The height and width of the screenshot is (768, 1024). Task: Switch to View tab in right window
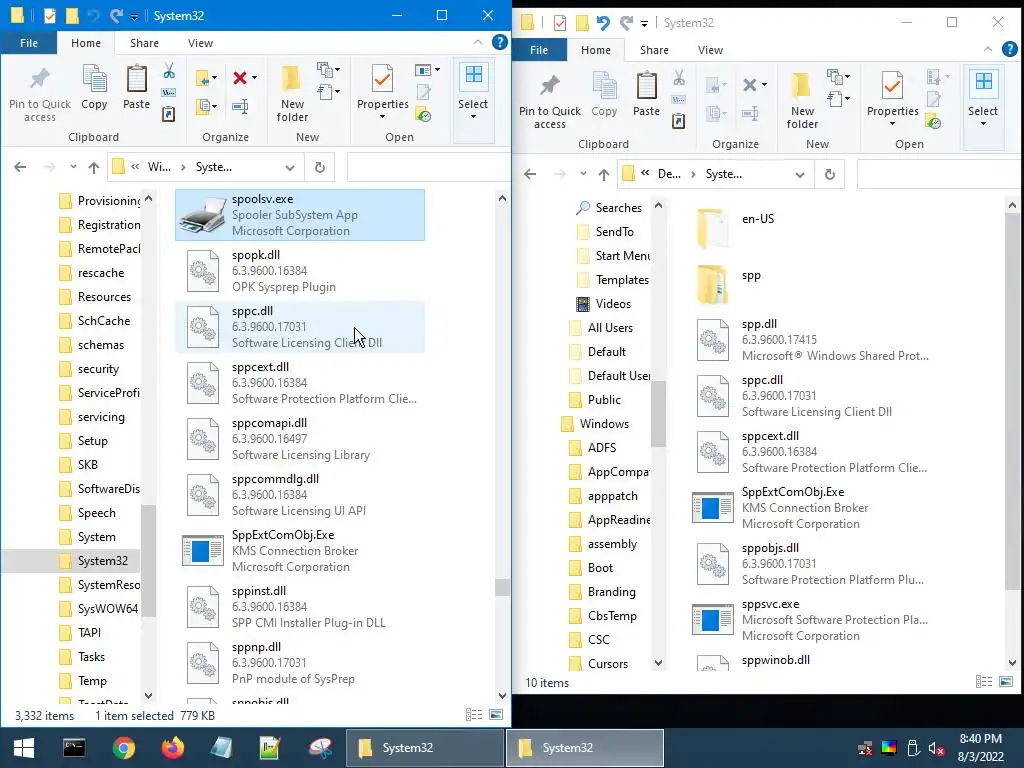[711, 50]
